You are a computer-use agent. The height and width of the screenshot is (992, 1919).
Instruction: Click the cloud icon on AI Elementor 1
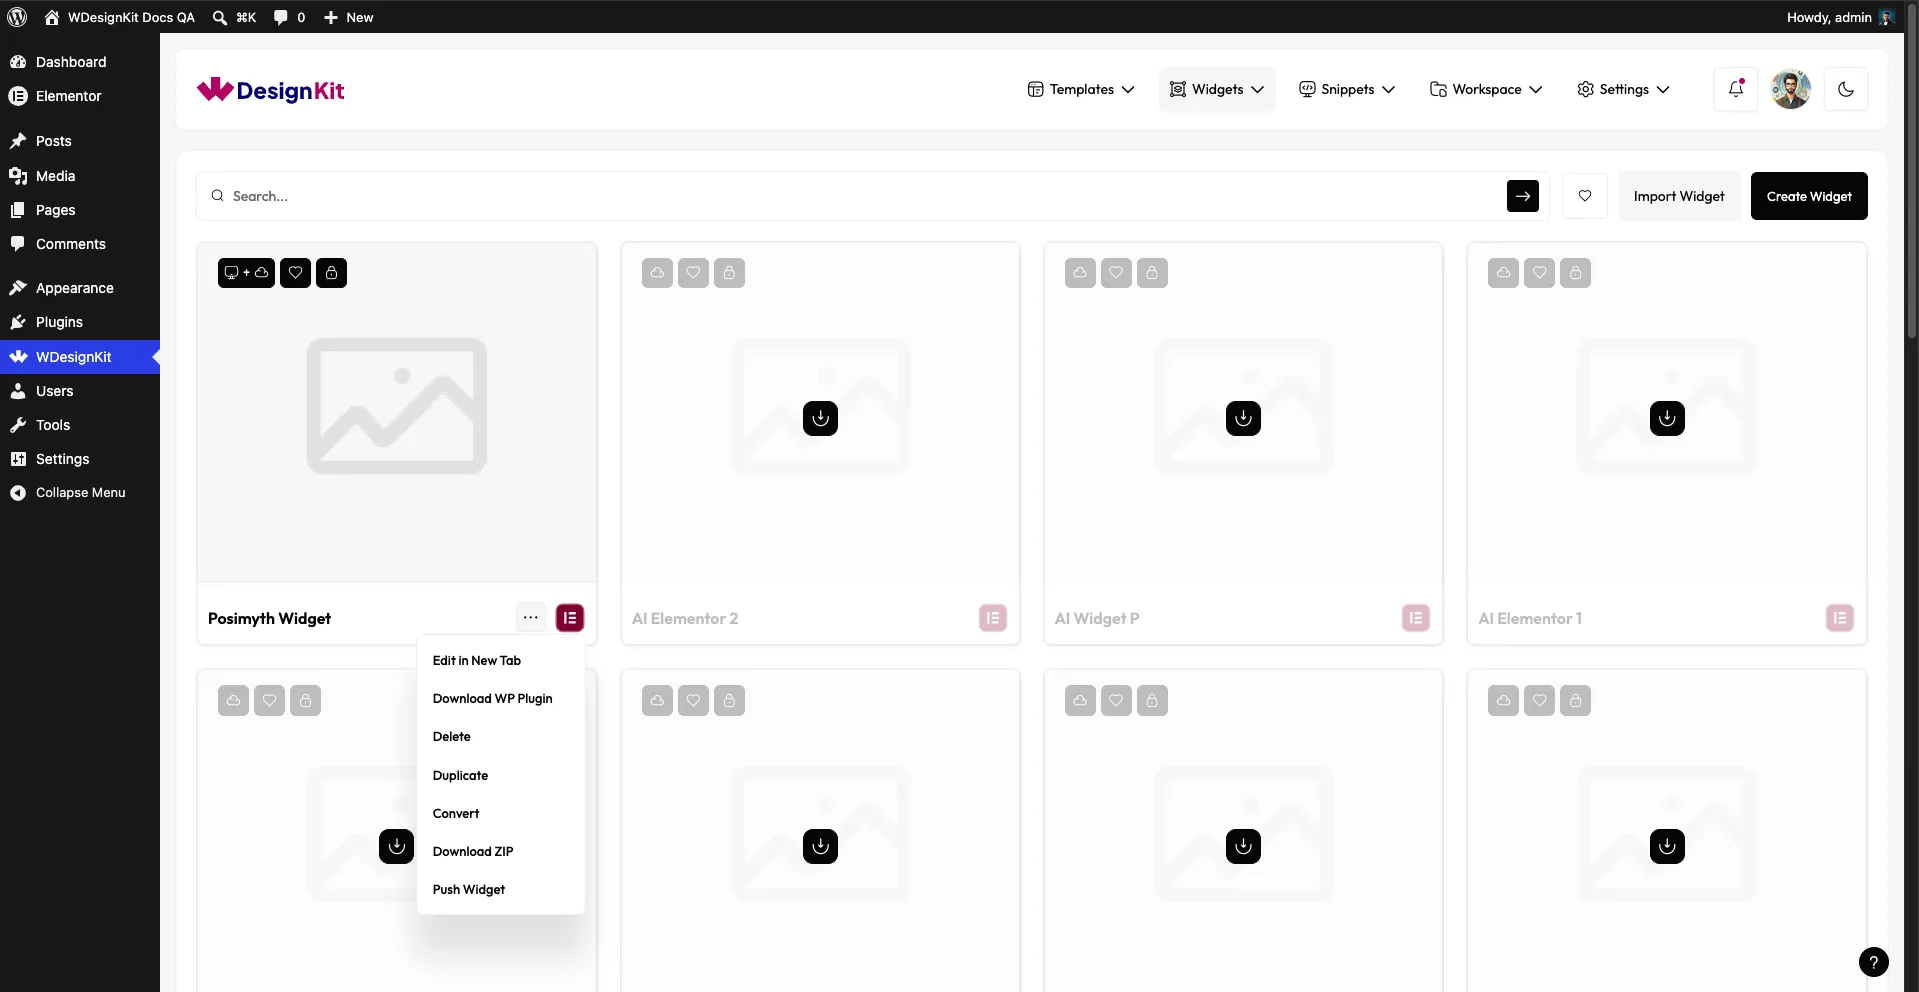click(x=1504, y=273)
